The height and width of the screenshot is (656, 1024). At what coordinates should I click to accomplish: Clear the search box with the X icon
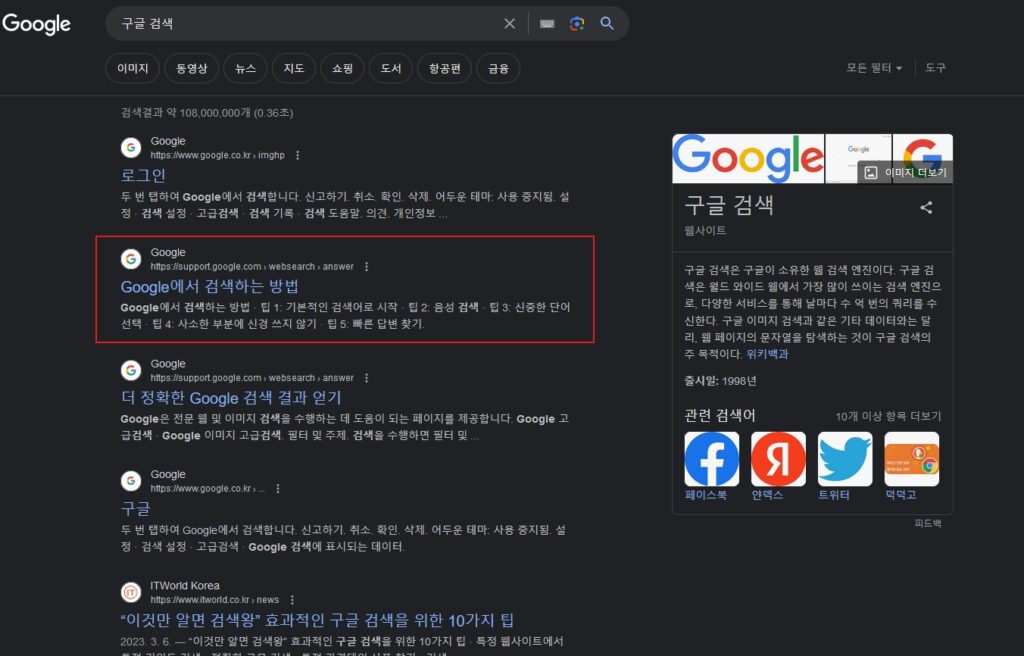(x=509, y=24)
